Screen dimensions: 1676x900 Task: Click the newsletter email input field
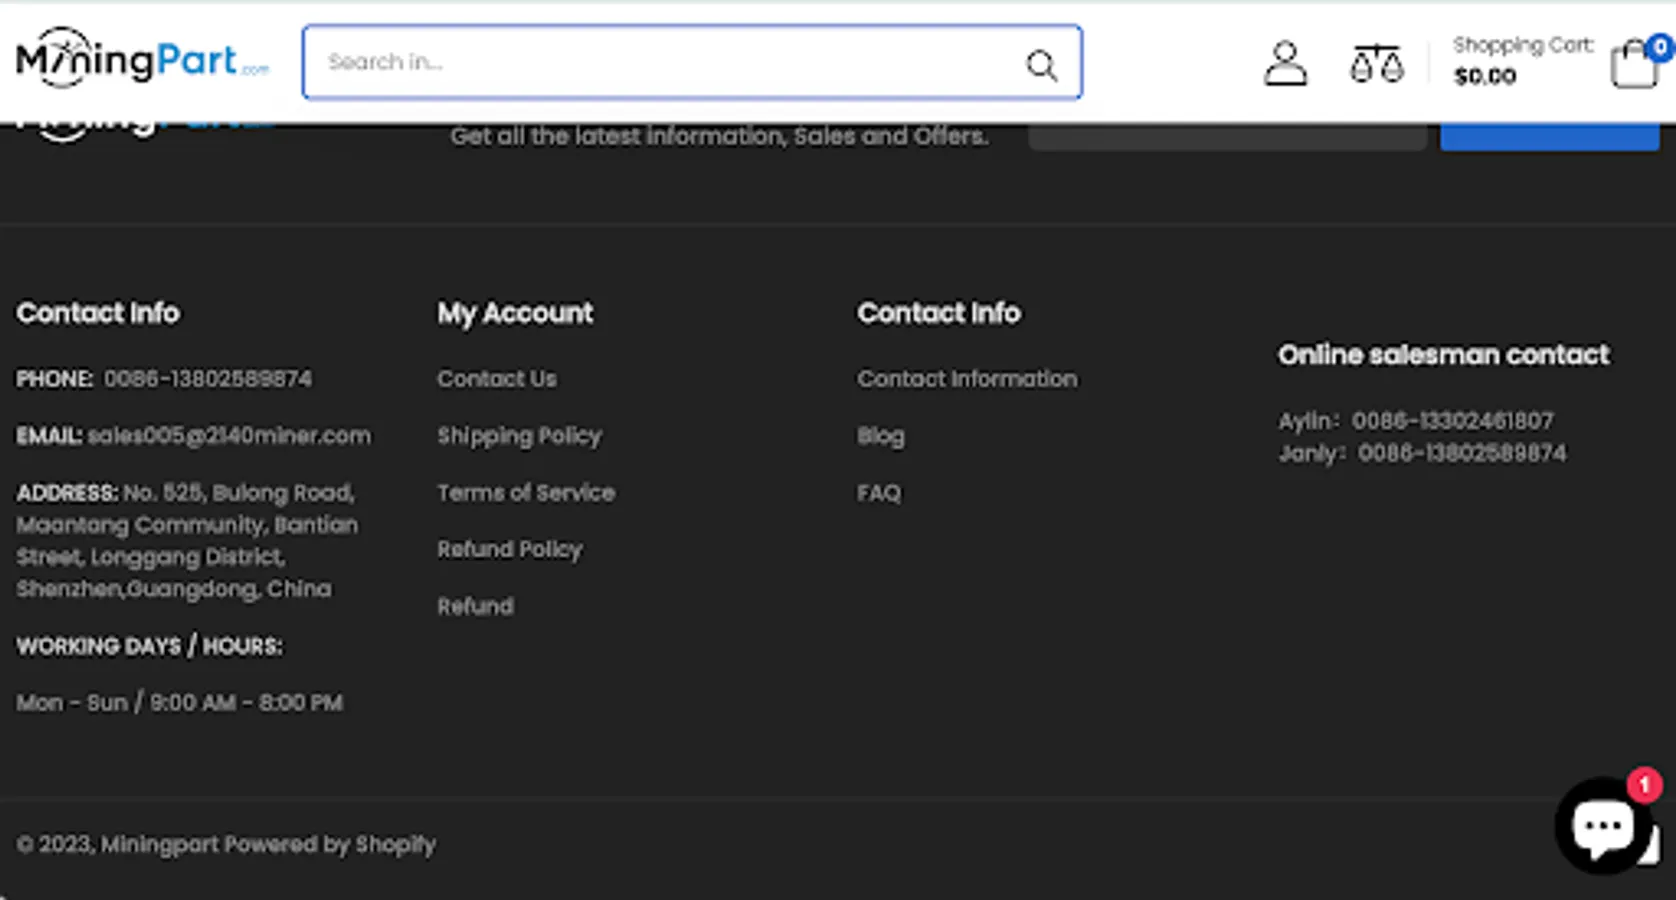[x=1227, y=138]
